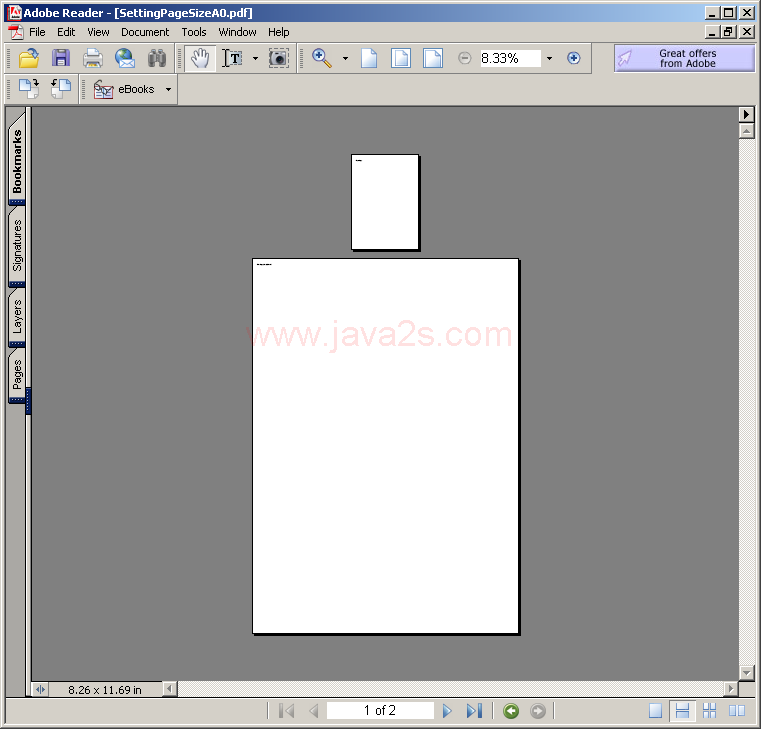Expand the Text Select tool dropdown arrow
Image resolution: width=761 pixels, height=729 pixels.
[255, 59]
